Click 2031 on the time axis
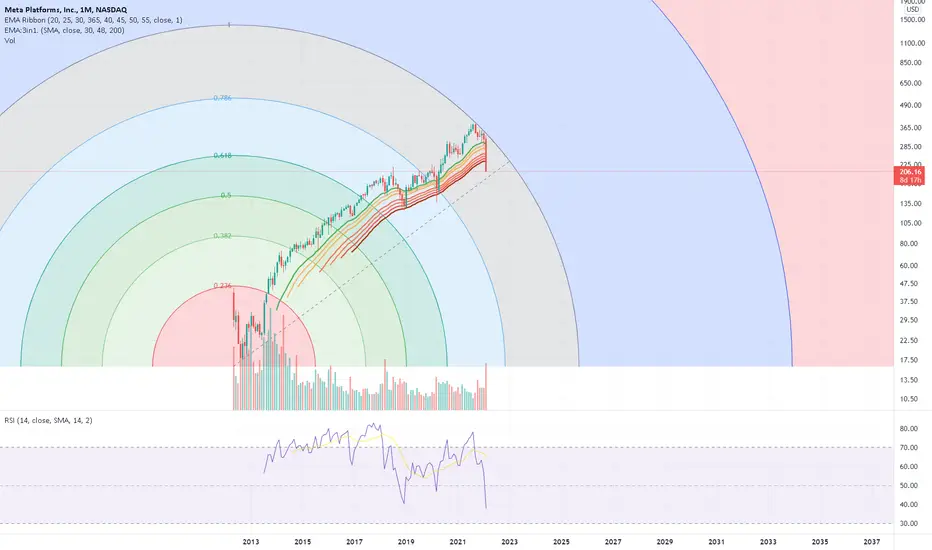Image resolution: width=932 pixels, height=550 pixels. [x=716, y=542]
